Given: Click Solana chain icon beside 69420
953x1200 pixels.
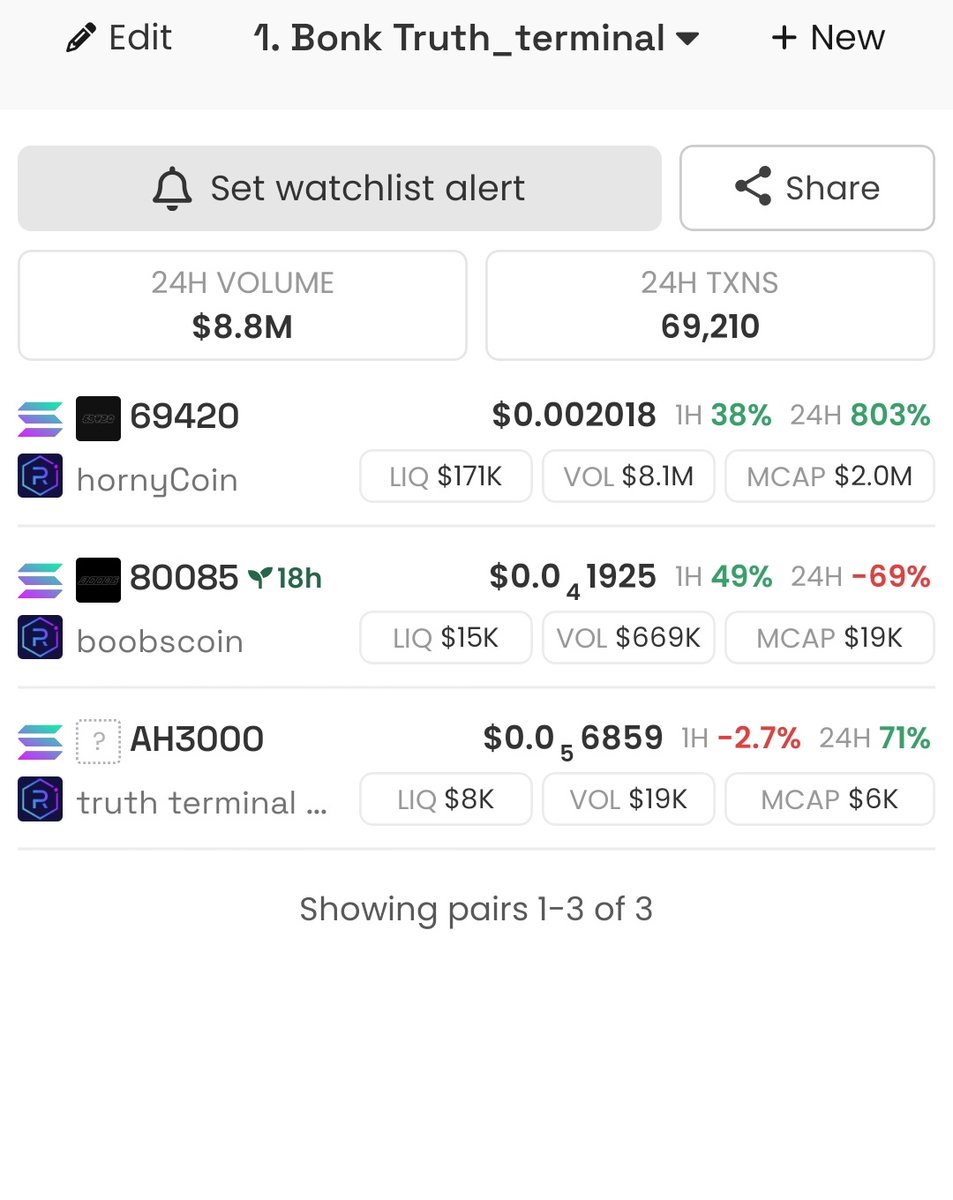Looking at the screenshot, I should point(40,418).
